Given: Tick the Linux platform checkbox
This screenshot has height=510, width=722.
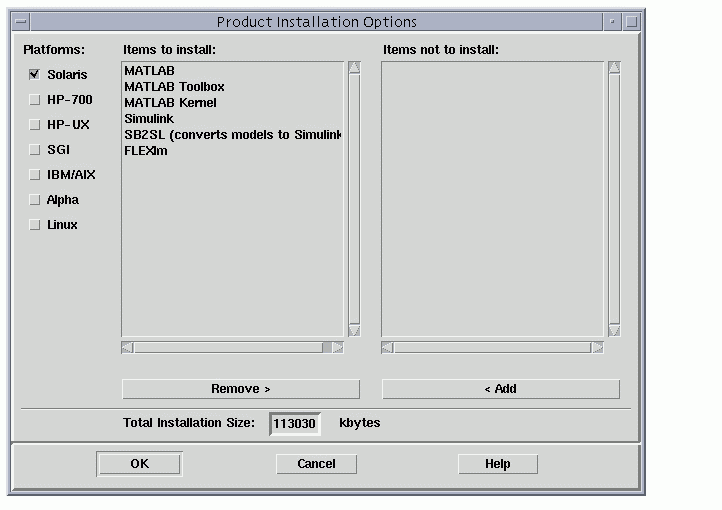Looking at the screenshot, I should [35, 225].
